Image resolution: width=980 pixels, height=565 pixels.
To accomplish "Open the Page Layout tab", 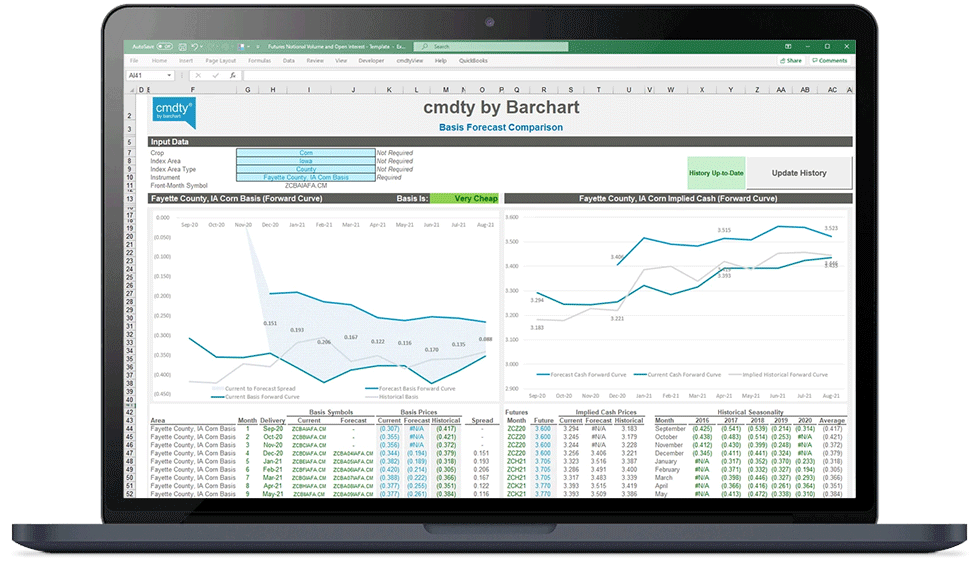I will 221,61.
